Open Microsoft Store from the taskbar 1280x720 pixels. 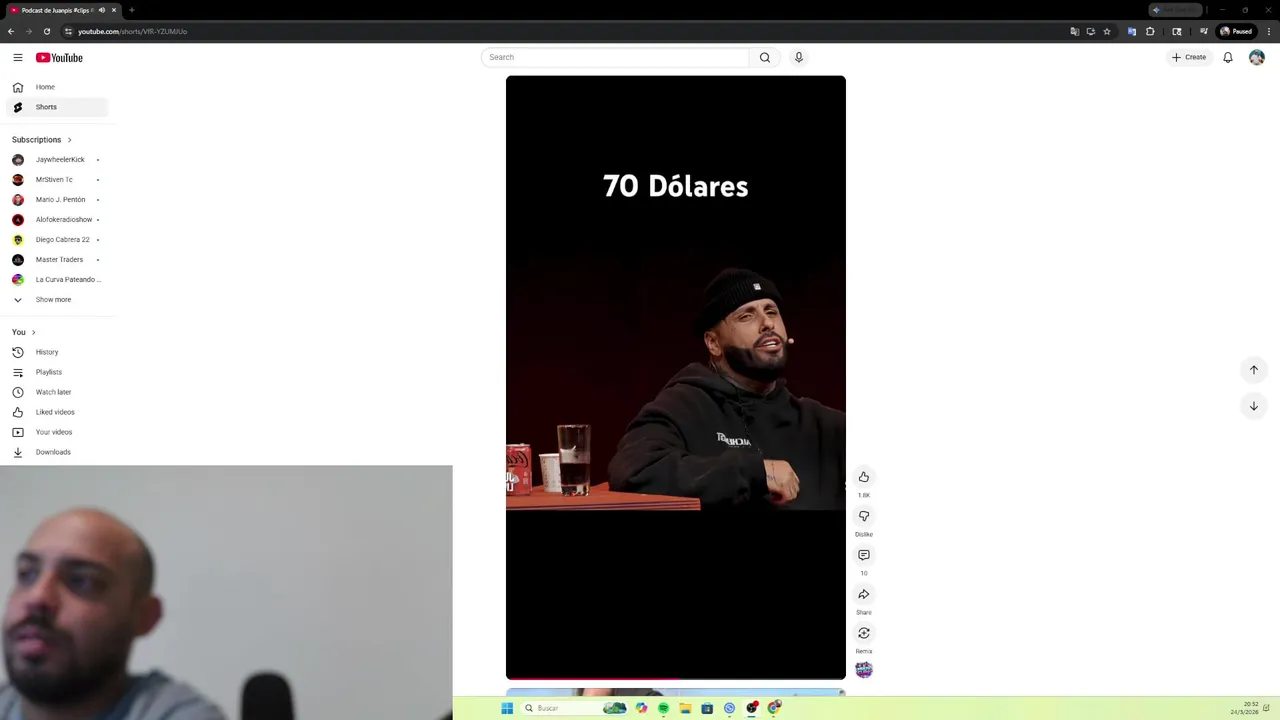click(x=707, y=708)
